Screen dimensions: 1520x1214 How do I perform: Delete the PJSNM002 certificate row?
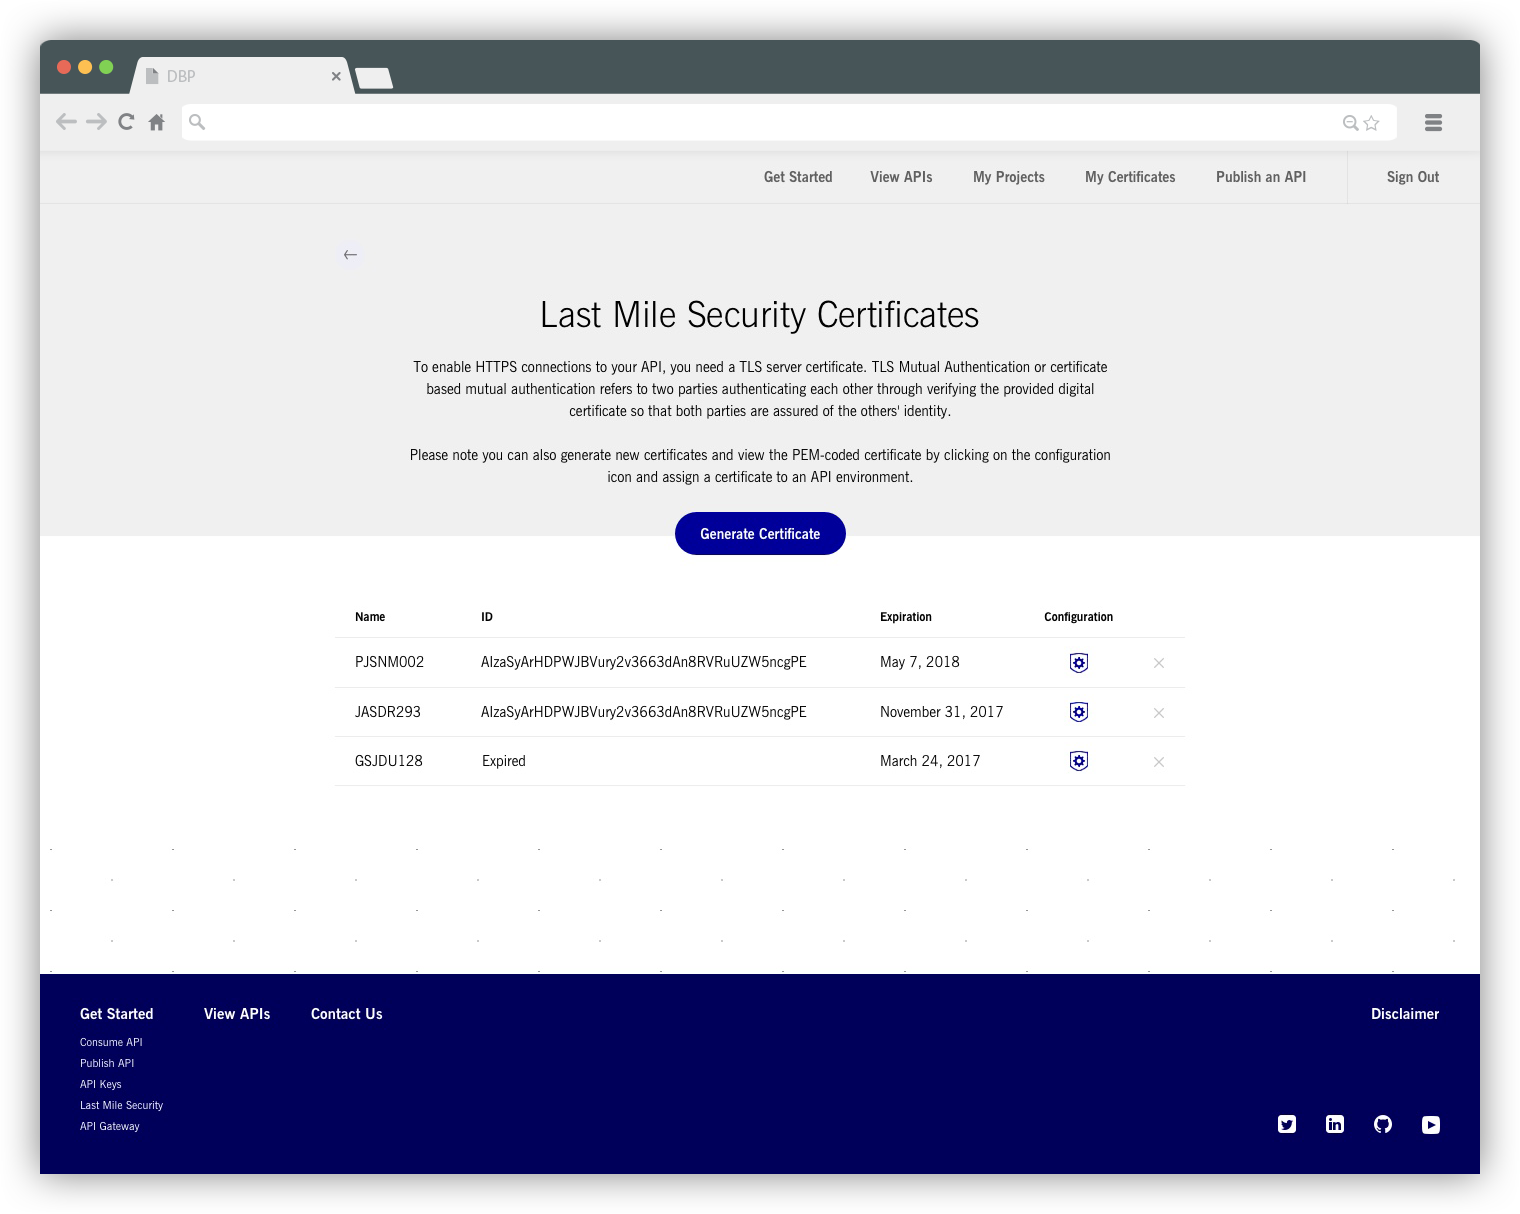[1159, 663]
